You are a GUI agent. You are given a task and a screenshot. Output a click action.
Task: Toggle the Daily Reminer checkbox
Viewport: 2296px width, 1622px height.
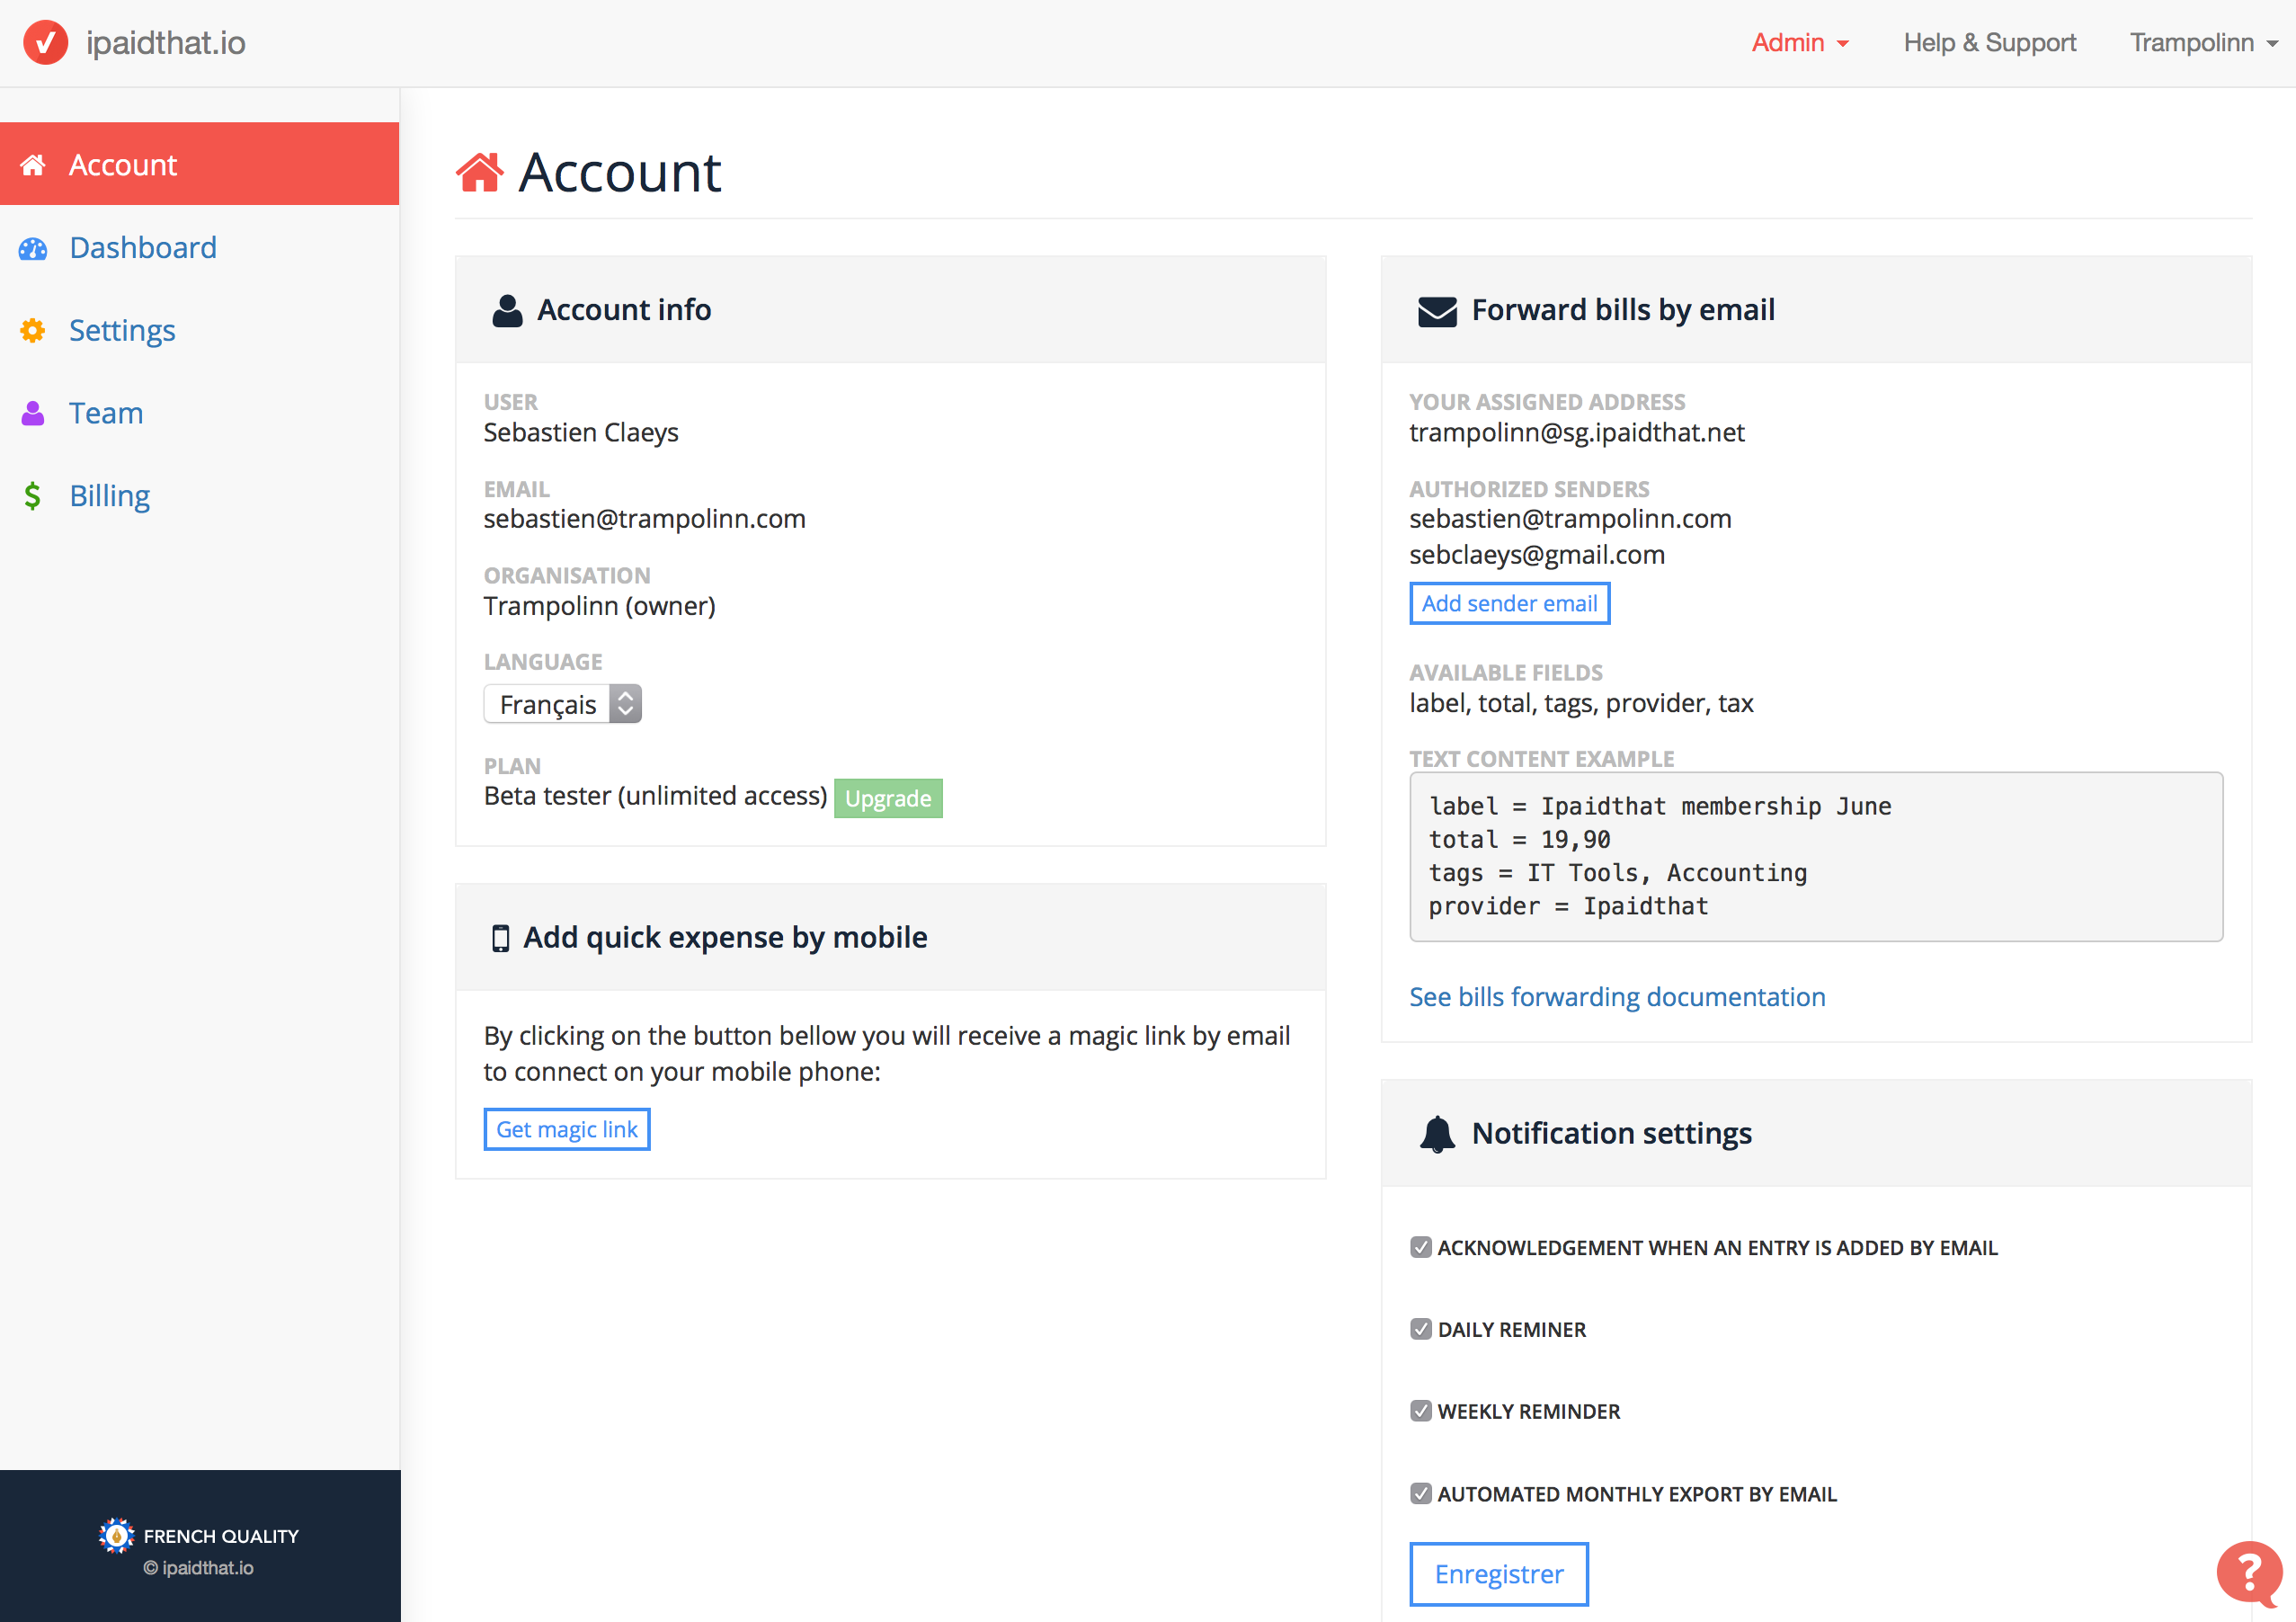point(1420,1329)
